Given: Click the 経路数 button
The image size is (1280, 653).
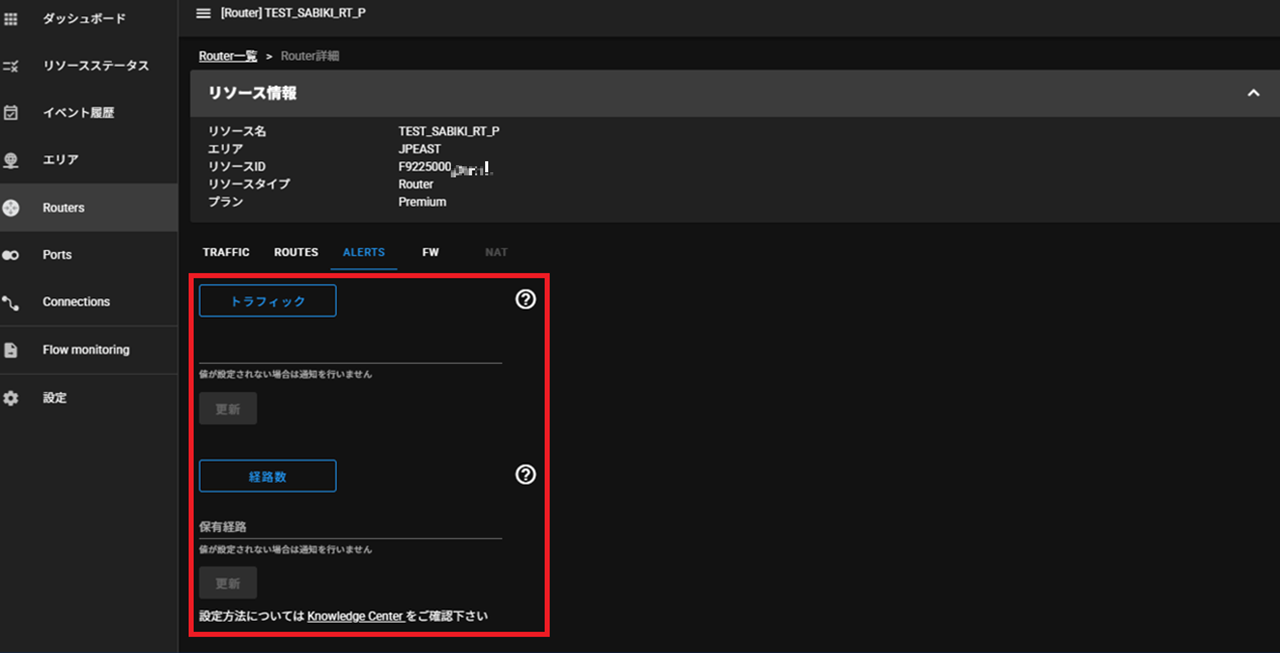Looking at the screenshot, I should [268, 476].
